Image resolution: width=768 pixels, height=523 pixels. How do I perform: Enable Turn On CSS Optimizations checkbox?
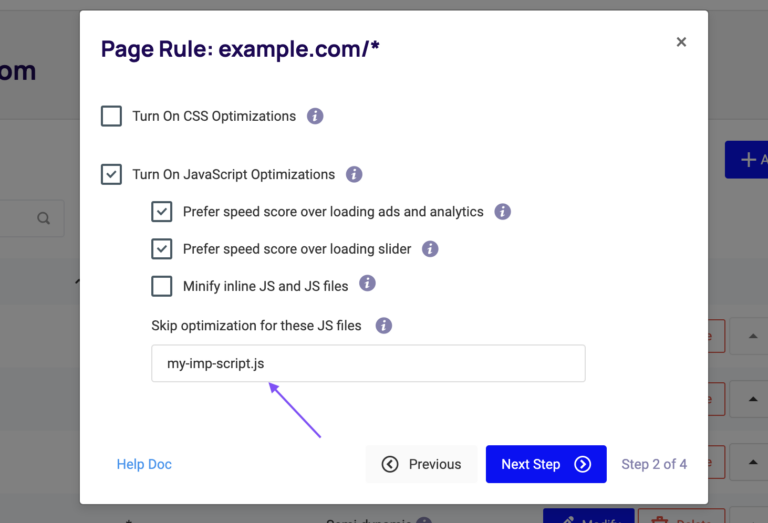click(111, 116)
